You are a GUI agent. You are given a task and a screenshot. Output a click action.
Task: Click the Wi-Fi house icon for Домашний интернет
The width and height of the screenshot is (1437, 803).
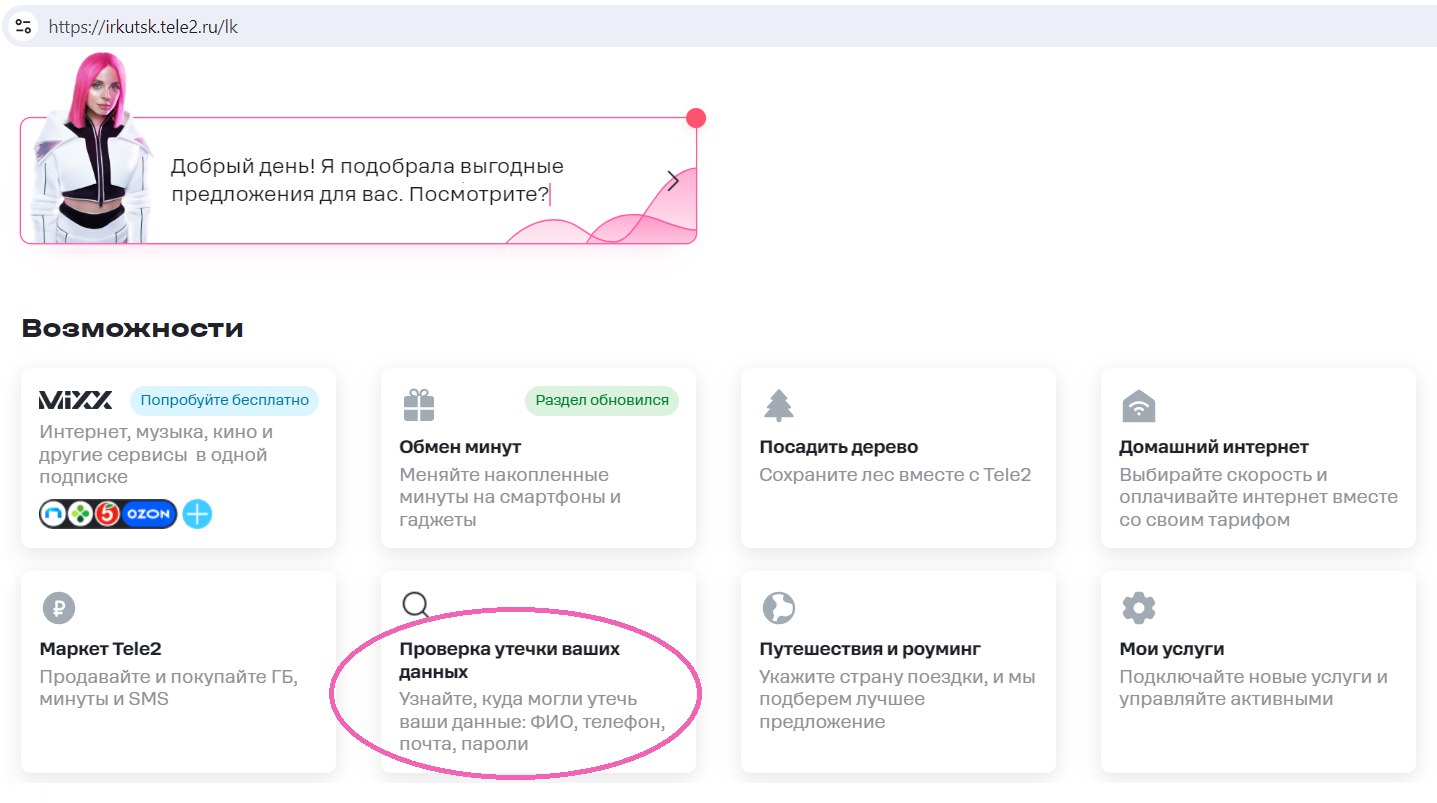1139,405
